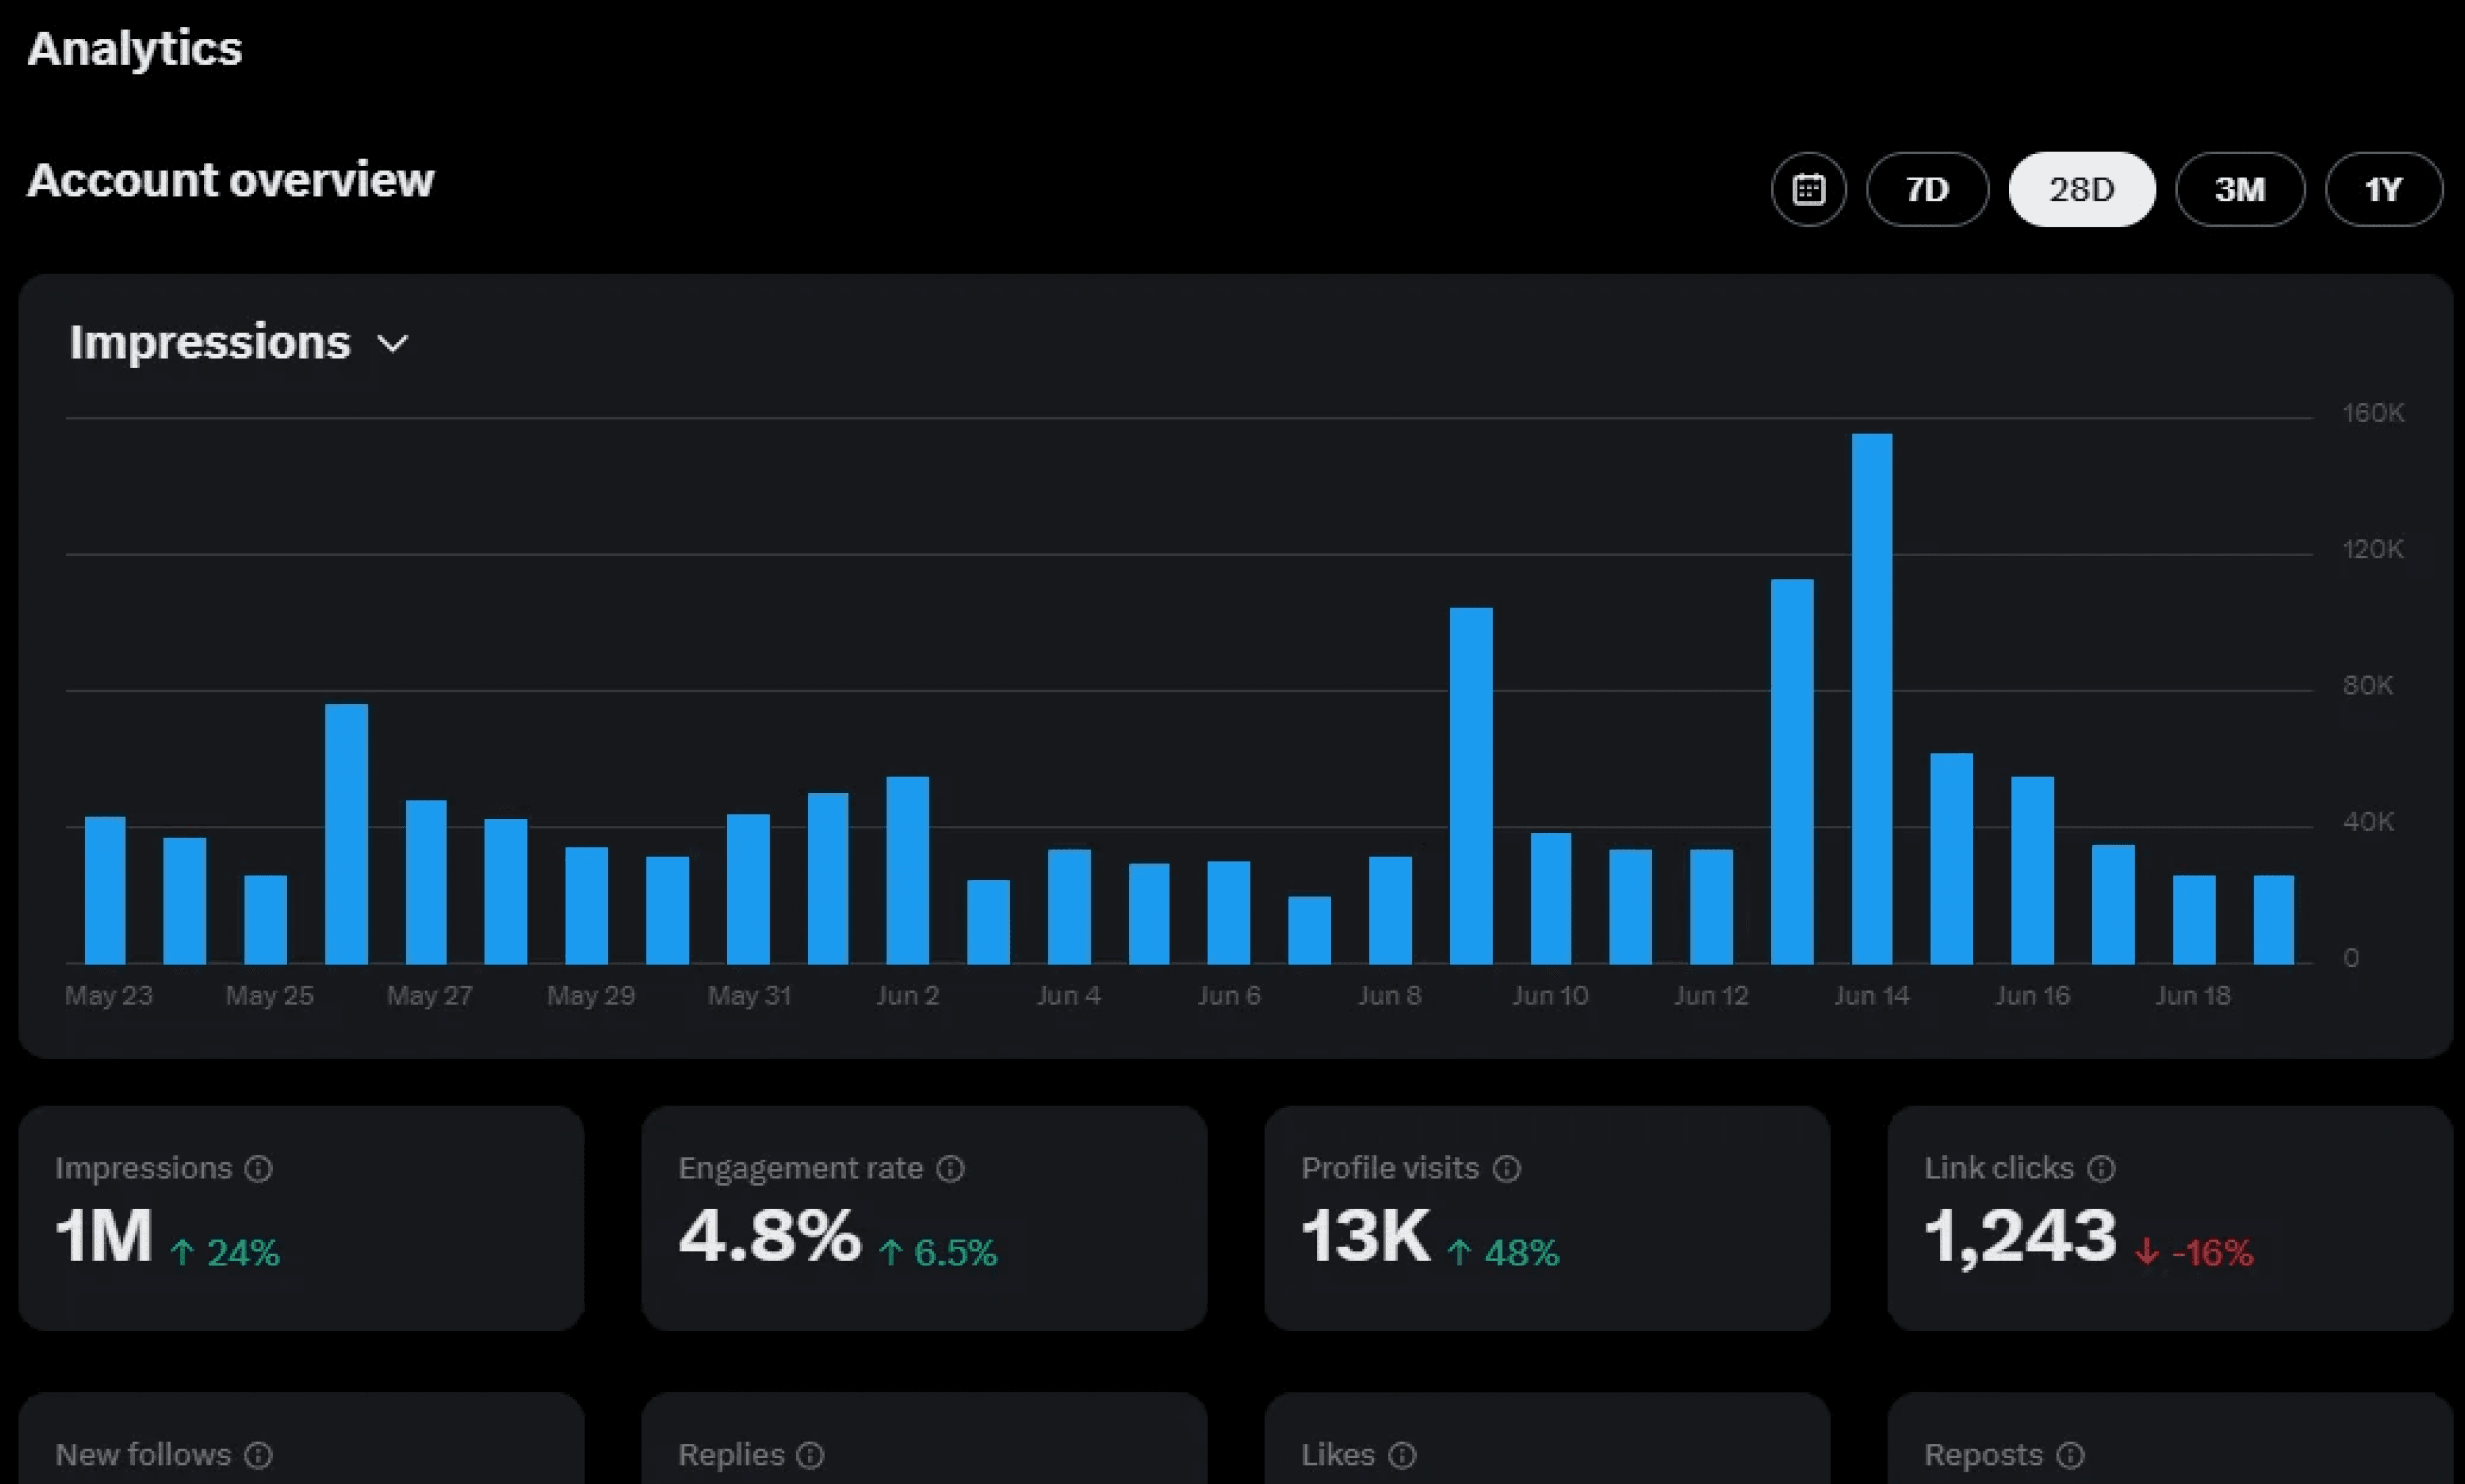This screenshot has height=1484, width=2465.
Task: Click the 6.5% engagement change indicator
Action: click(938, 1252)
